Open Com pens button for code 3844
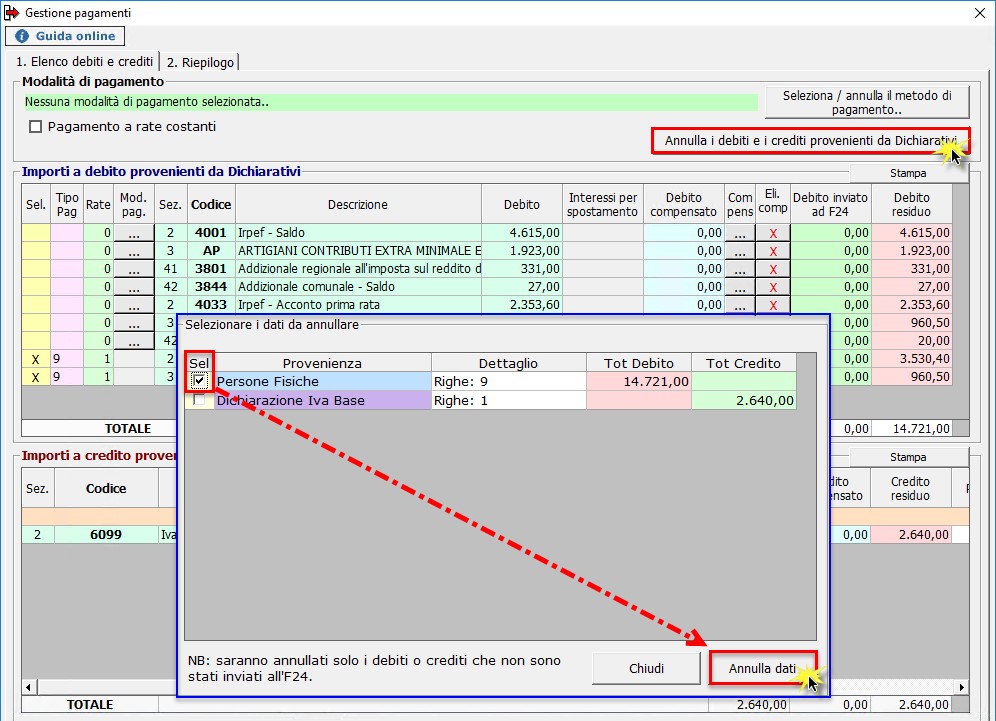 [739, 287]
